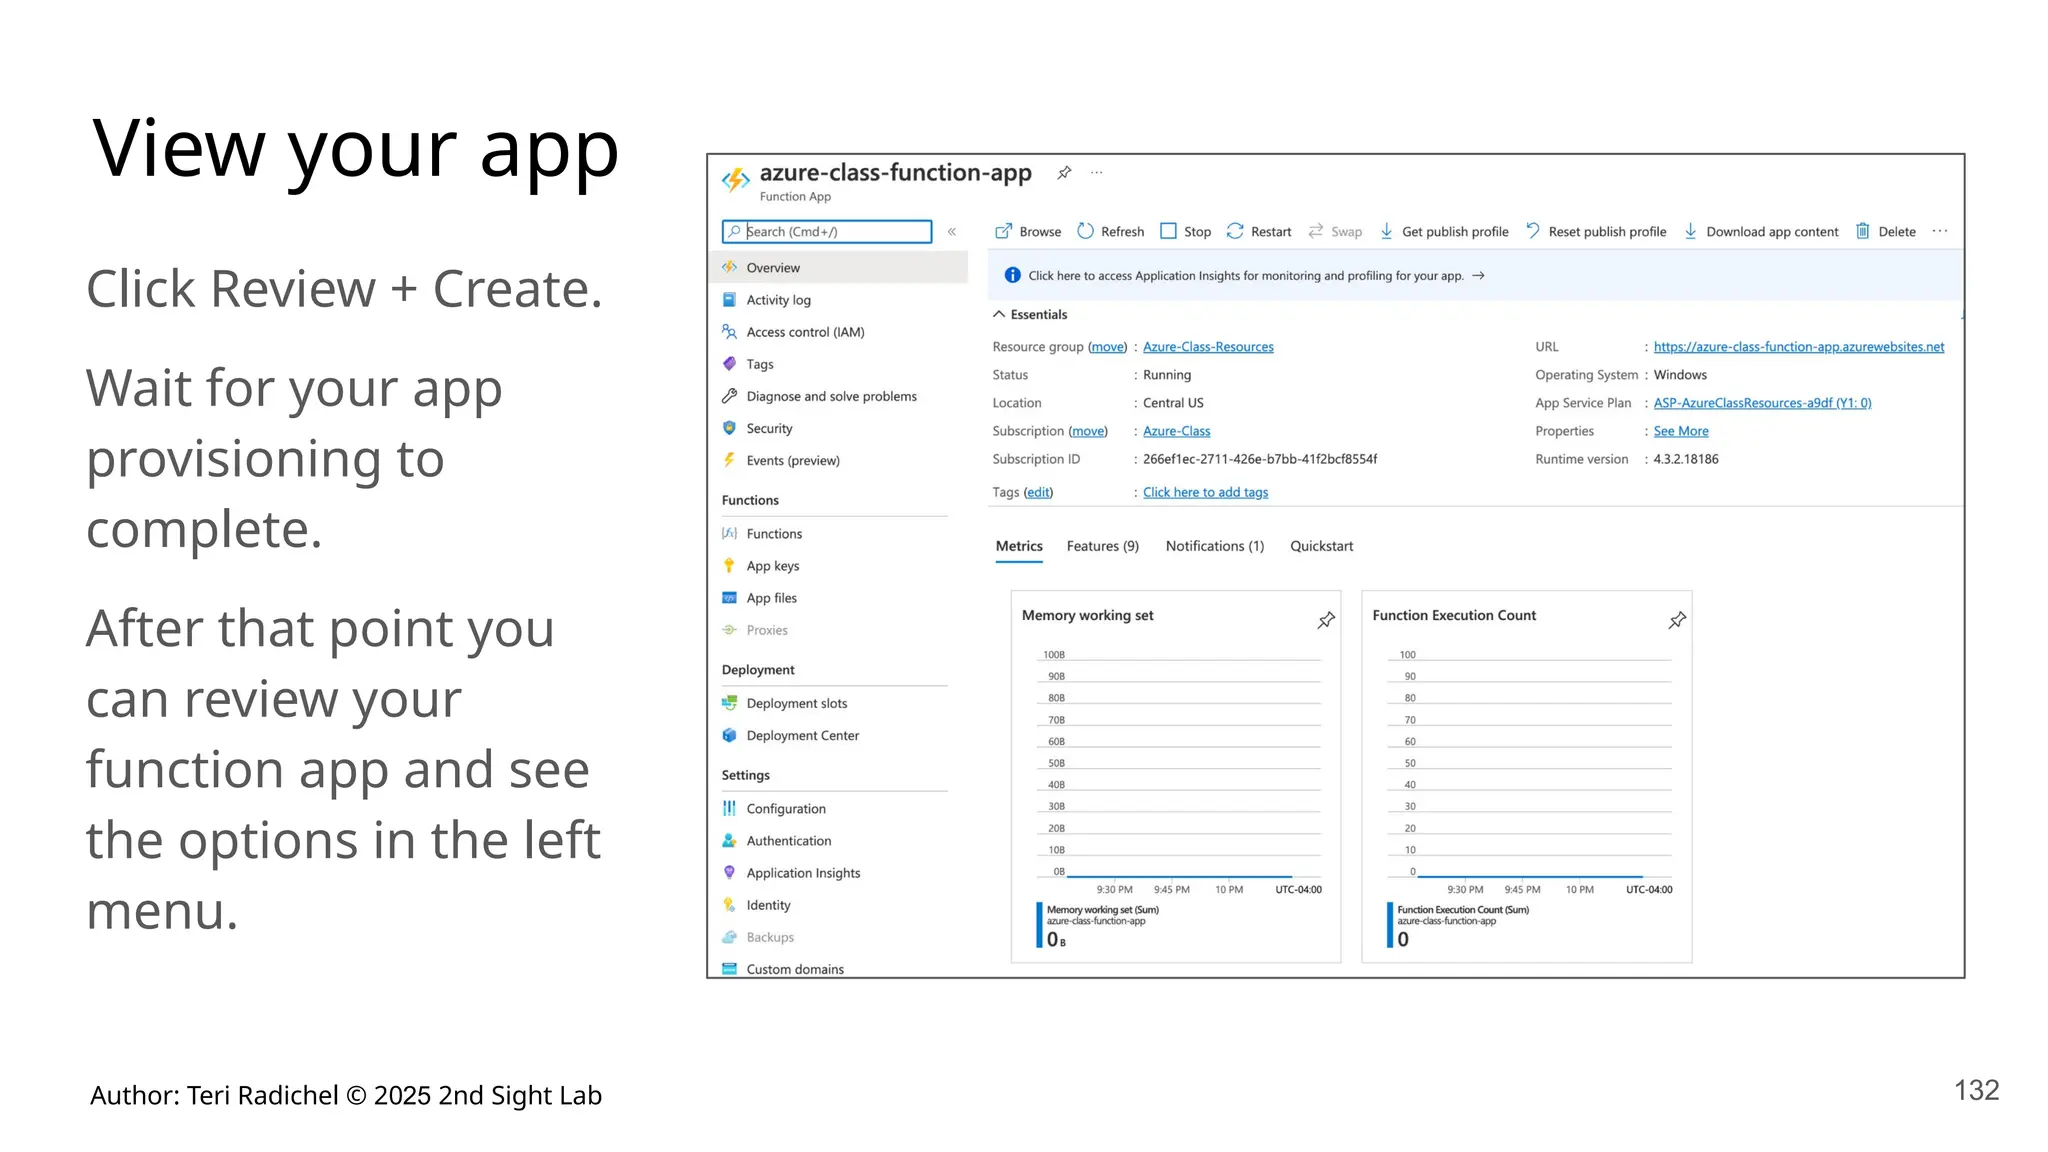Image resolution: width=2048 pixels, height=1152 pixels.
Task: Click See More properties link
Action: tap(1681, 431)
